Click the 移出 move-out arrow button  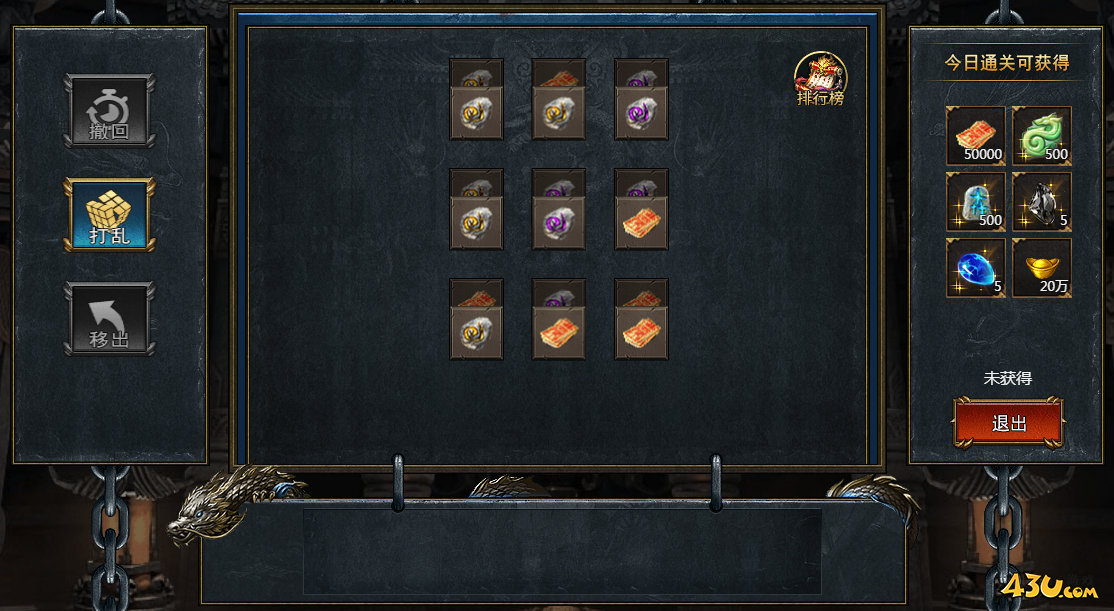coord(109,319)
